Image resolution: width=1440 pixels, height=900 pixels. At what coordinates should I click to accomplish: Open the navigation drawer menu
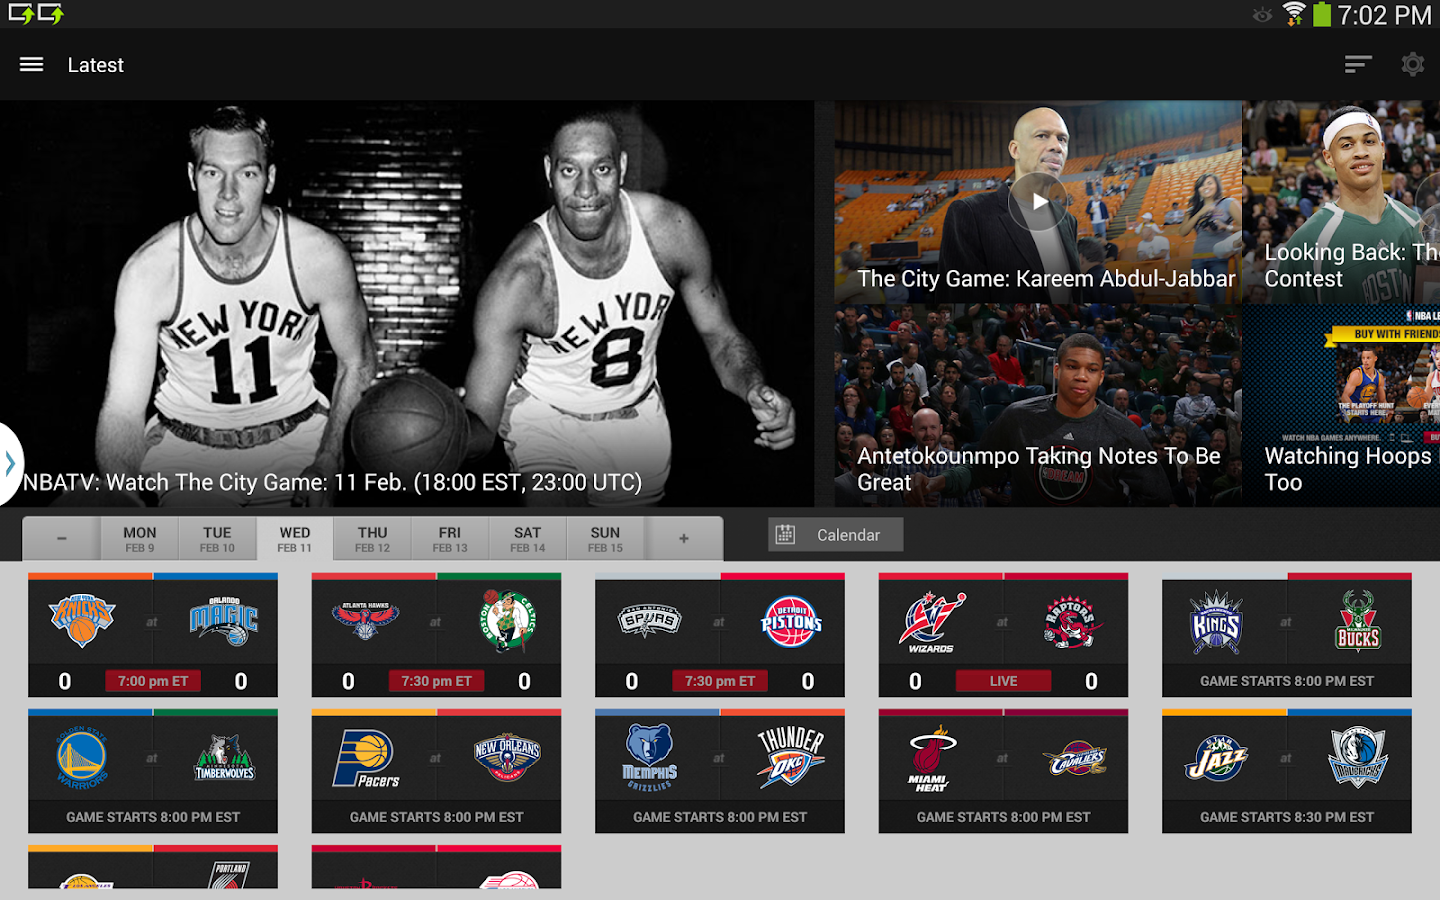(x=30, y=64)
